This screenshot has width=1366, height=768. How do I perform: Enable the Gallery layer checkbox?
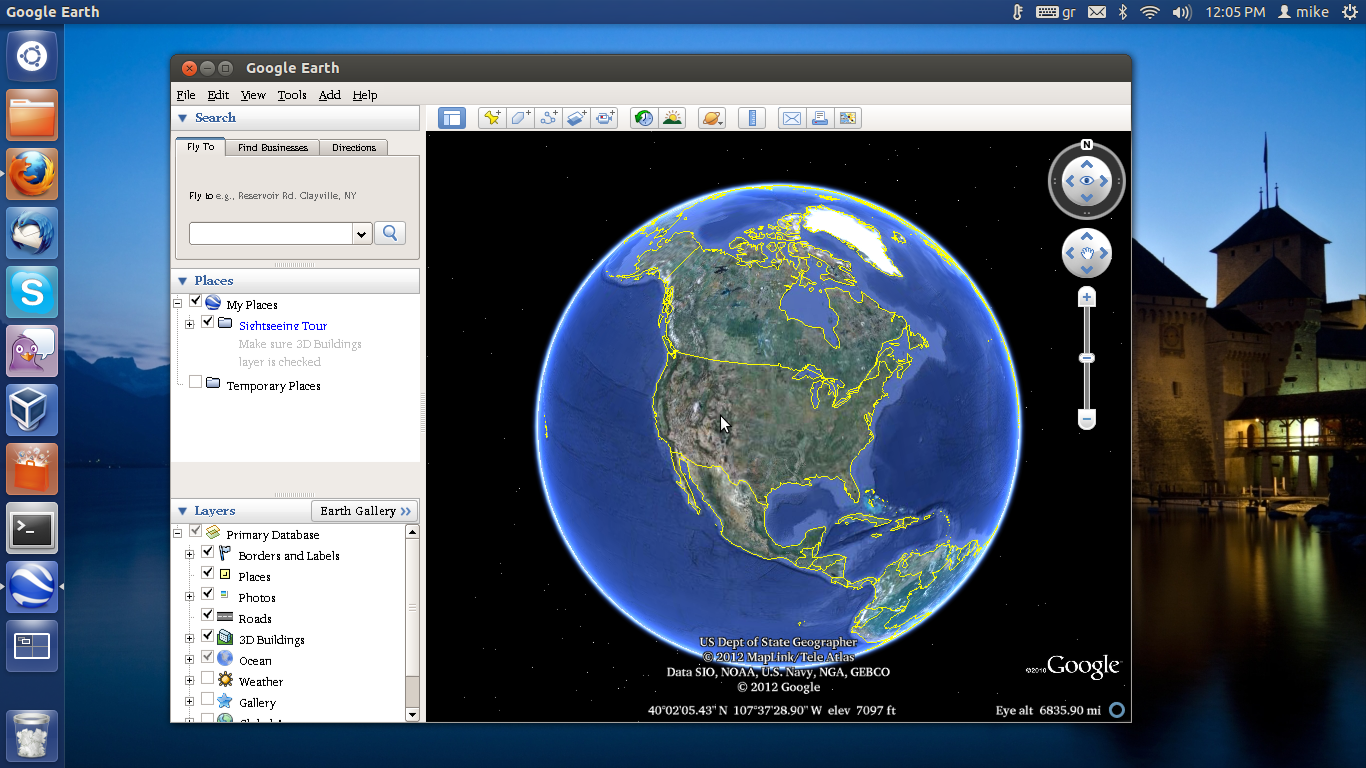click(x=207, y=700)
